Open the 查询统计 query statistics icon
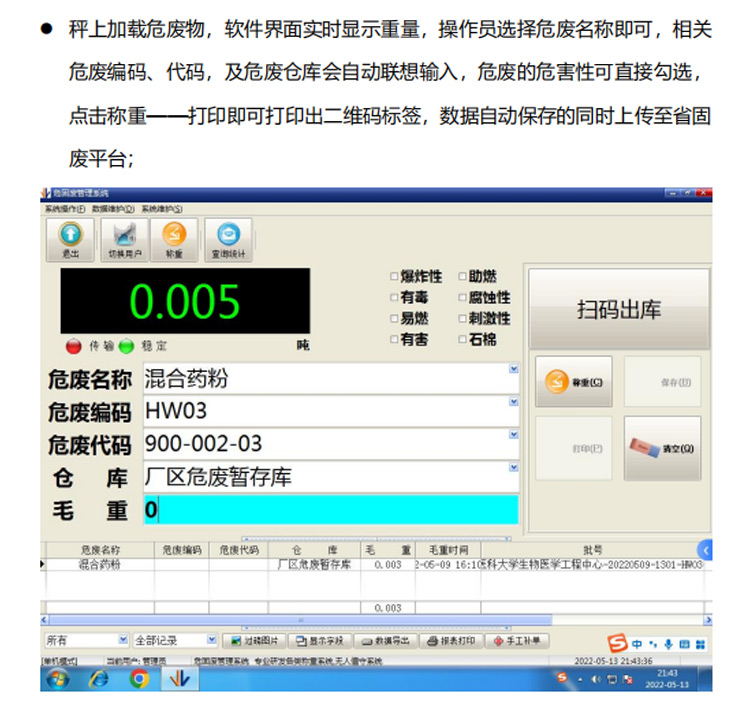Viewport: 750px width, 707px height. pyautogui.click(x=229, y=240)
